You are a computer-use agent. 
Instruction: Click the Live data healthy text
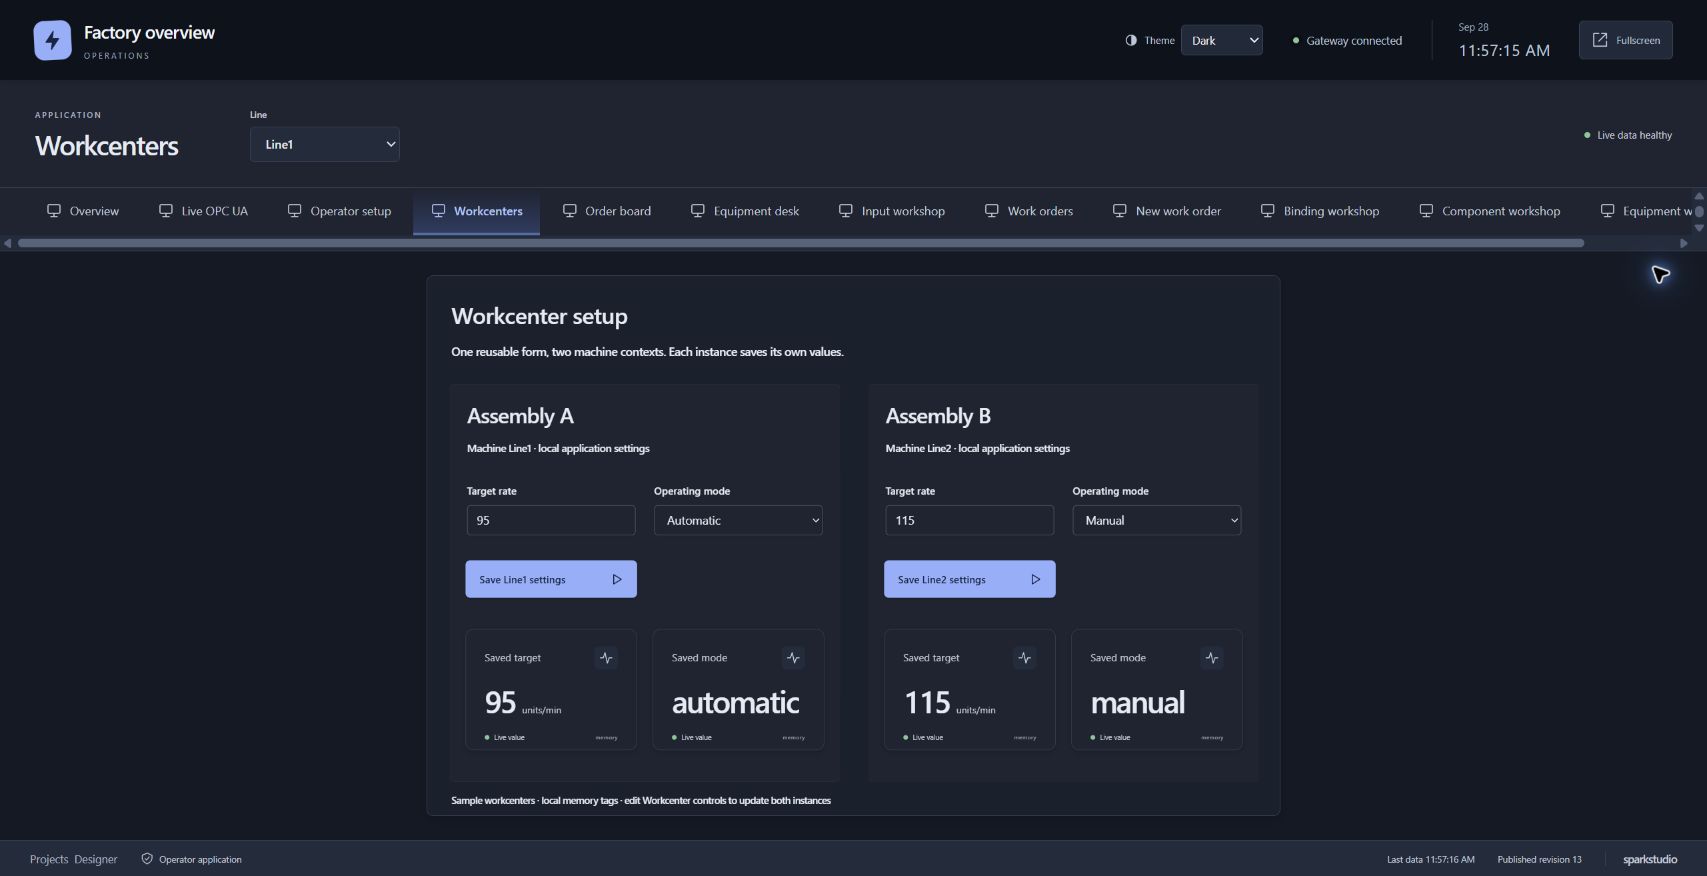click(1634, 135)
